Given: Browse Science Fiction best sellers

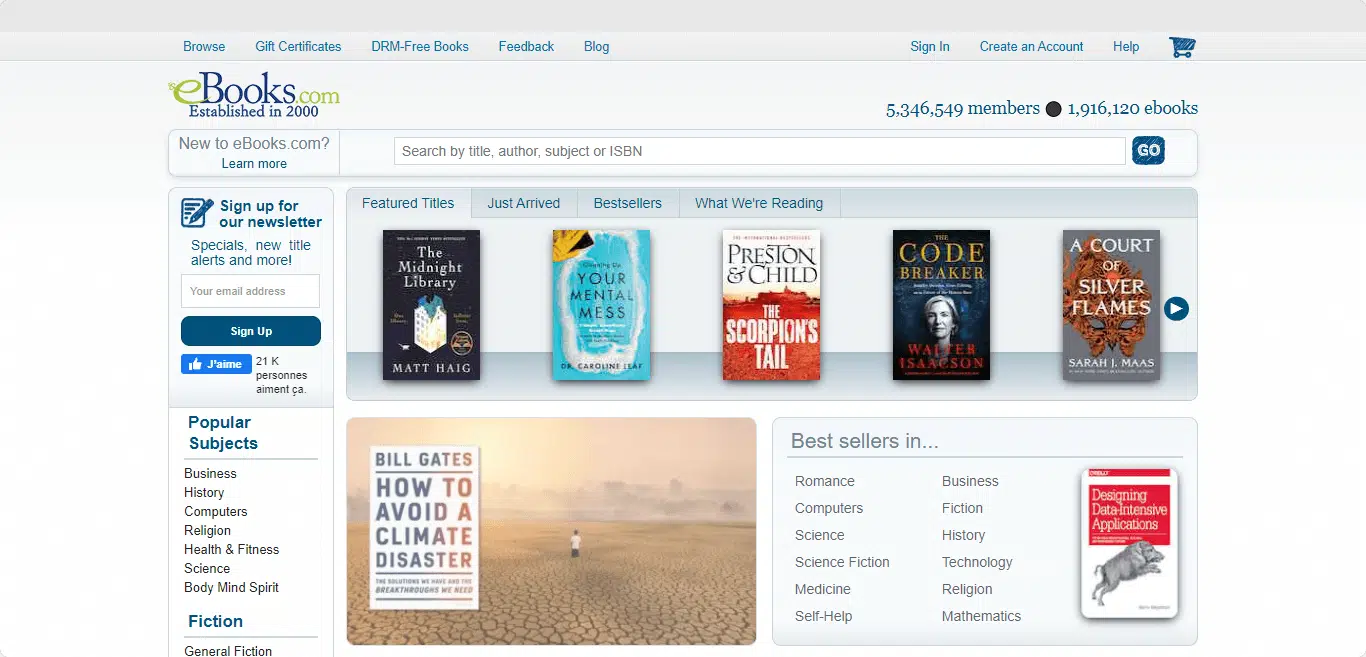Looking at the screenshot, I should point(841,562).
